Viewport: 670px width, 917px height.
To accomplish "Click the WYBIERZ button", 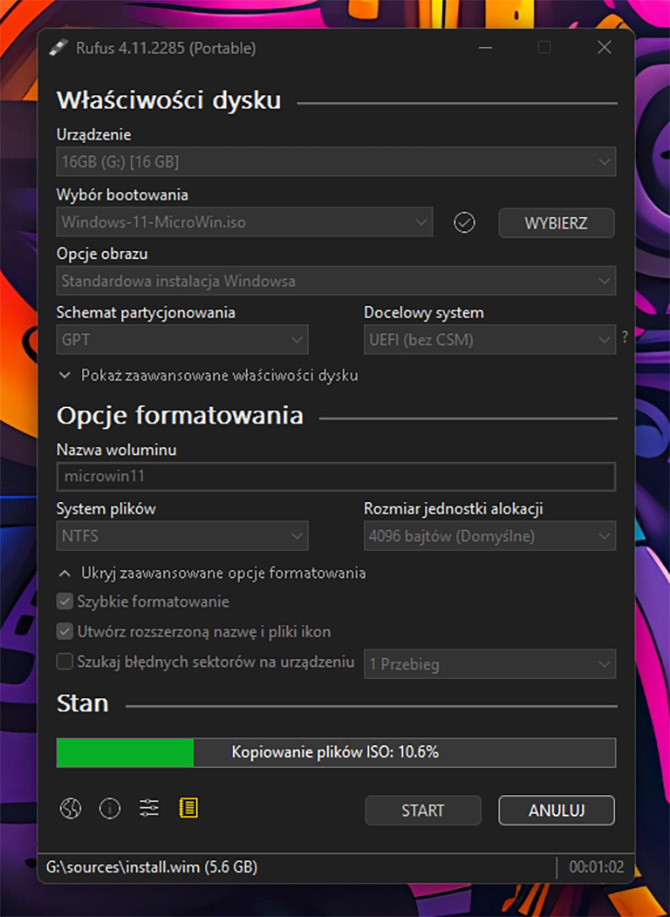I will tap(556, 223).
